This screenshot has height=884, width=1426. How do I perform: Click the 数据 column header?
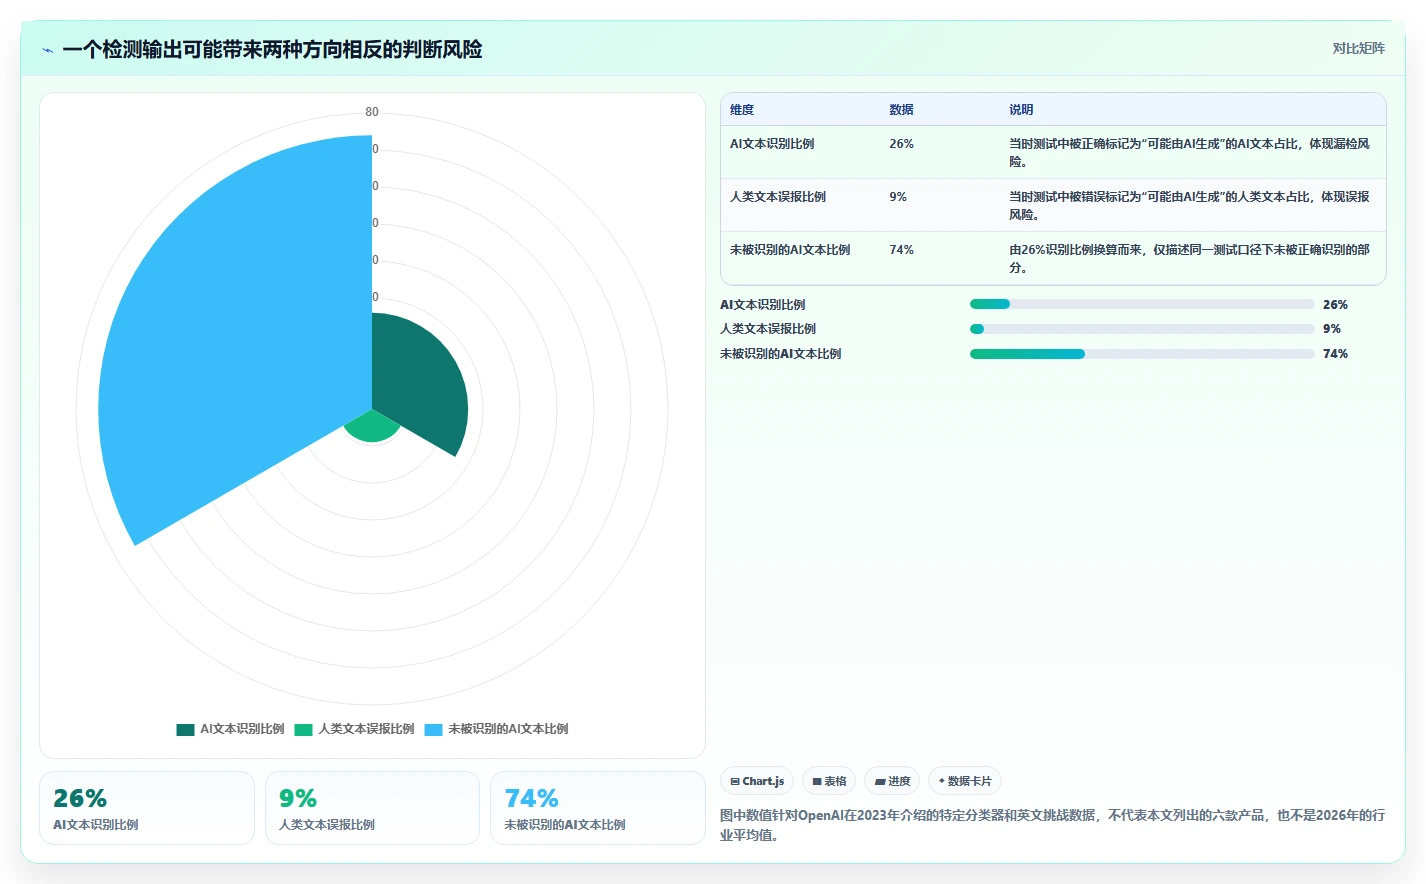coord(901,110)
